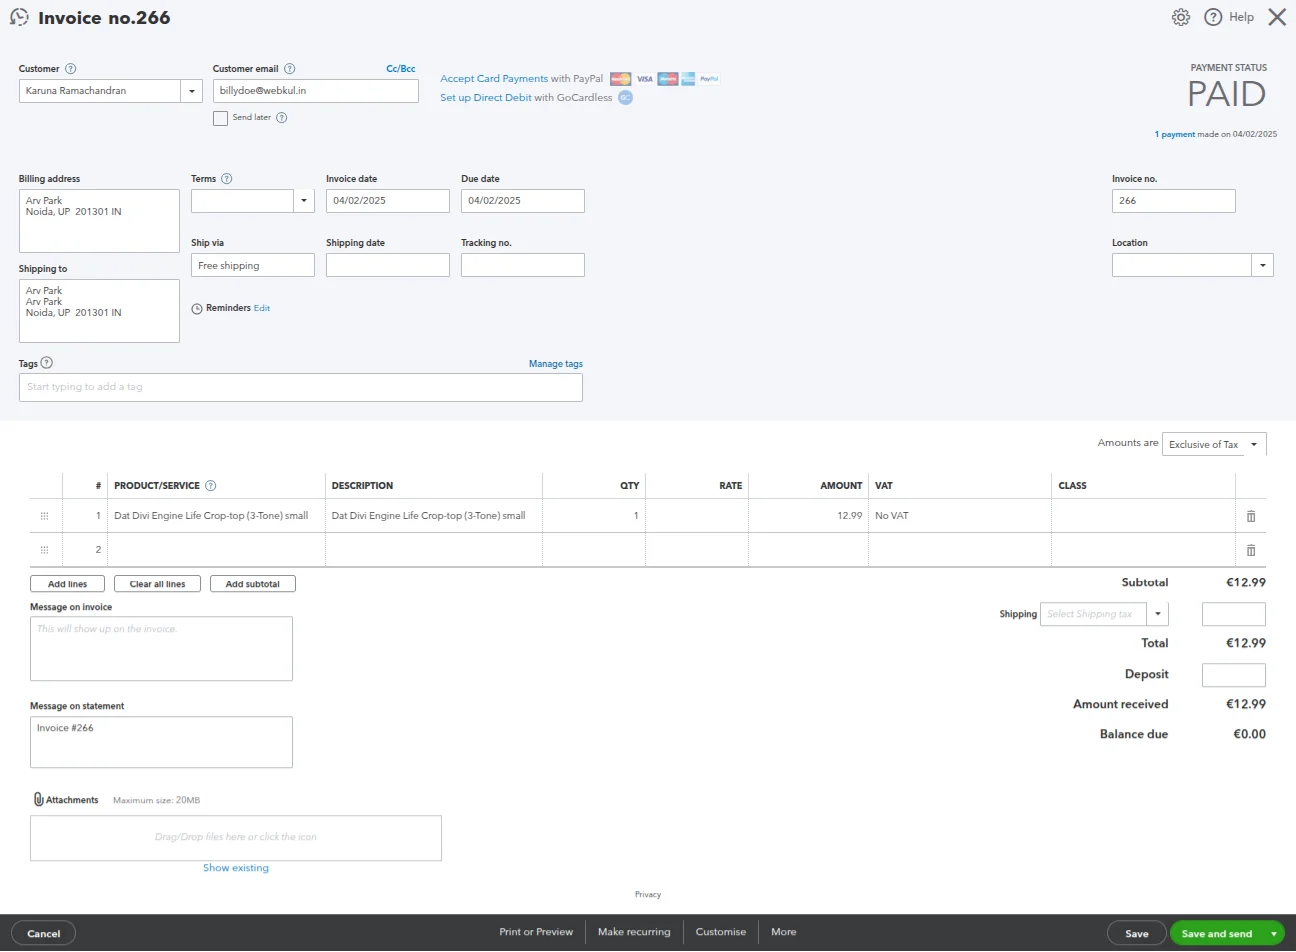The height and width of the screenshot is (952, 1296).
Task: Open the Manage tags link
Action: [x=555, y=364]
